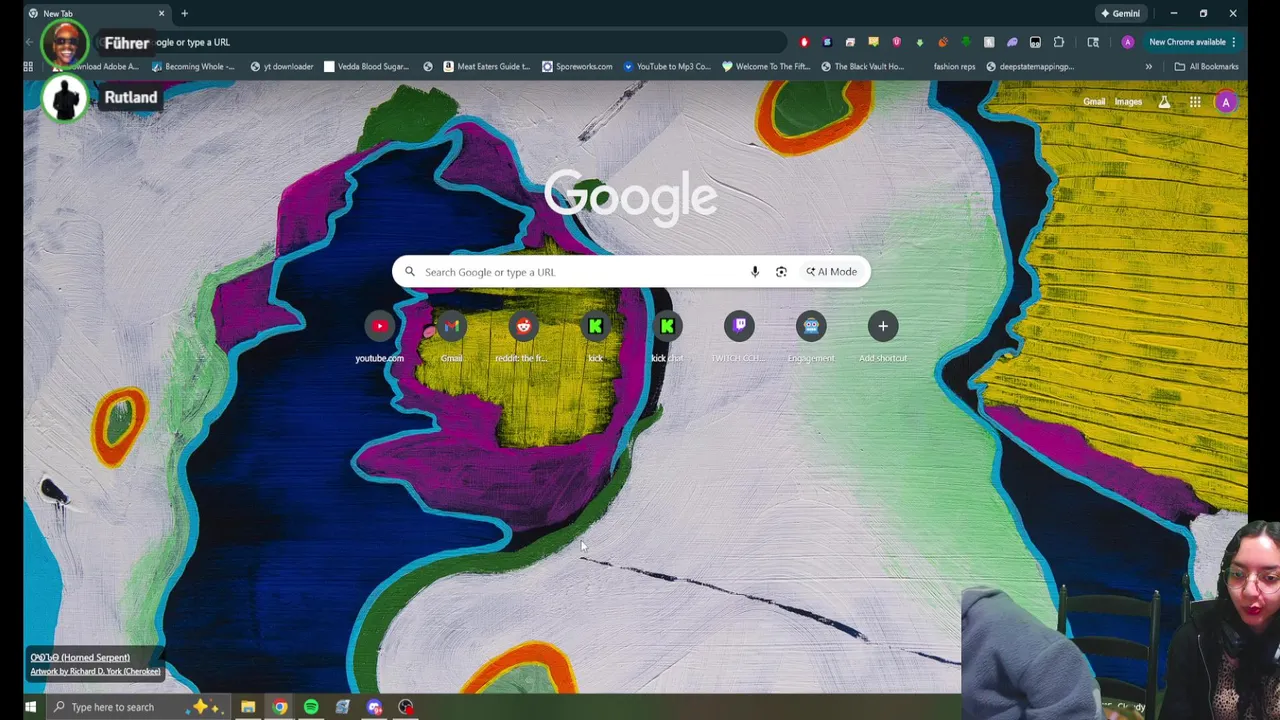1280x720 pixels.
Task: Open the reddit shortcut tile
Action: pyautogui.click(x=524, y=335)
